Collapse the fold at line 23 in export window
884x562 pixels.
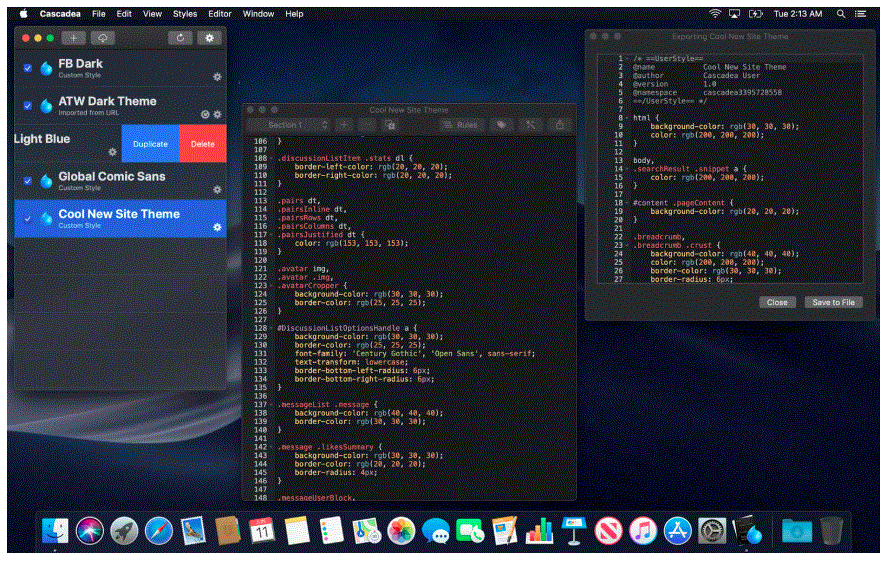tap(627, 245)
